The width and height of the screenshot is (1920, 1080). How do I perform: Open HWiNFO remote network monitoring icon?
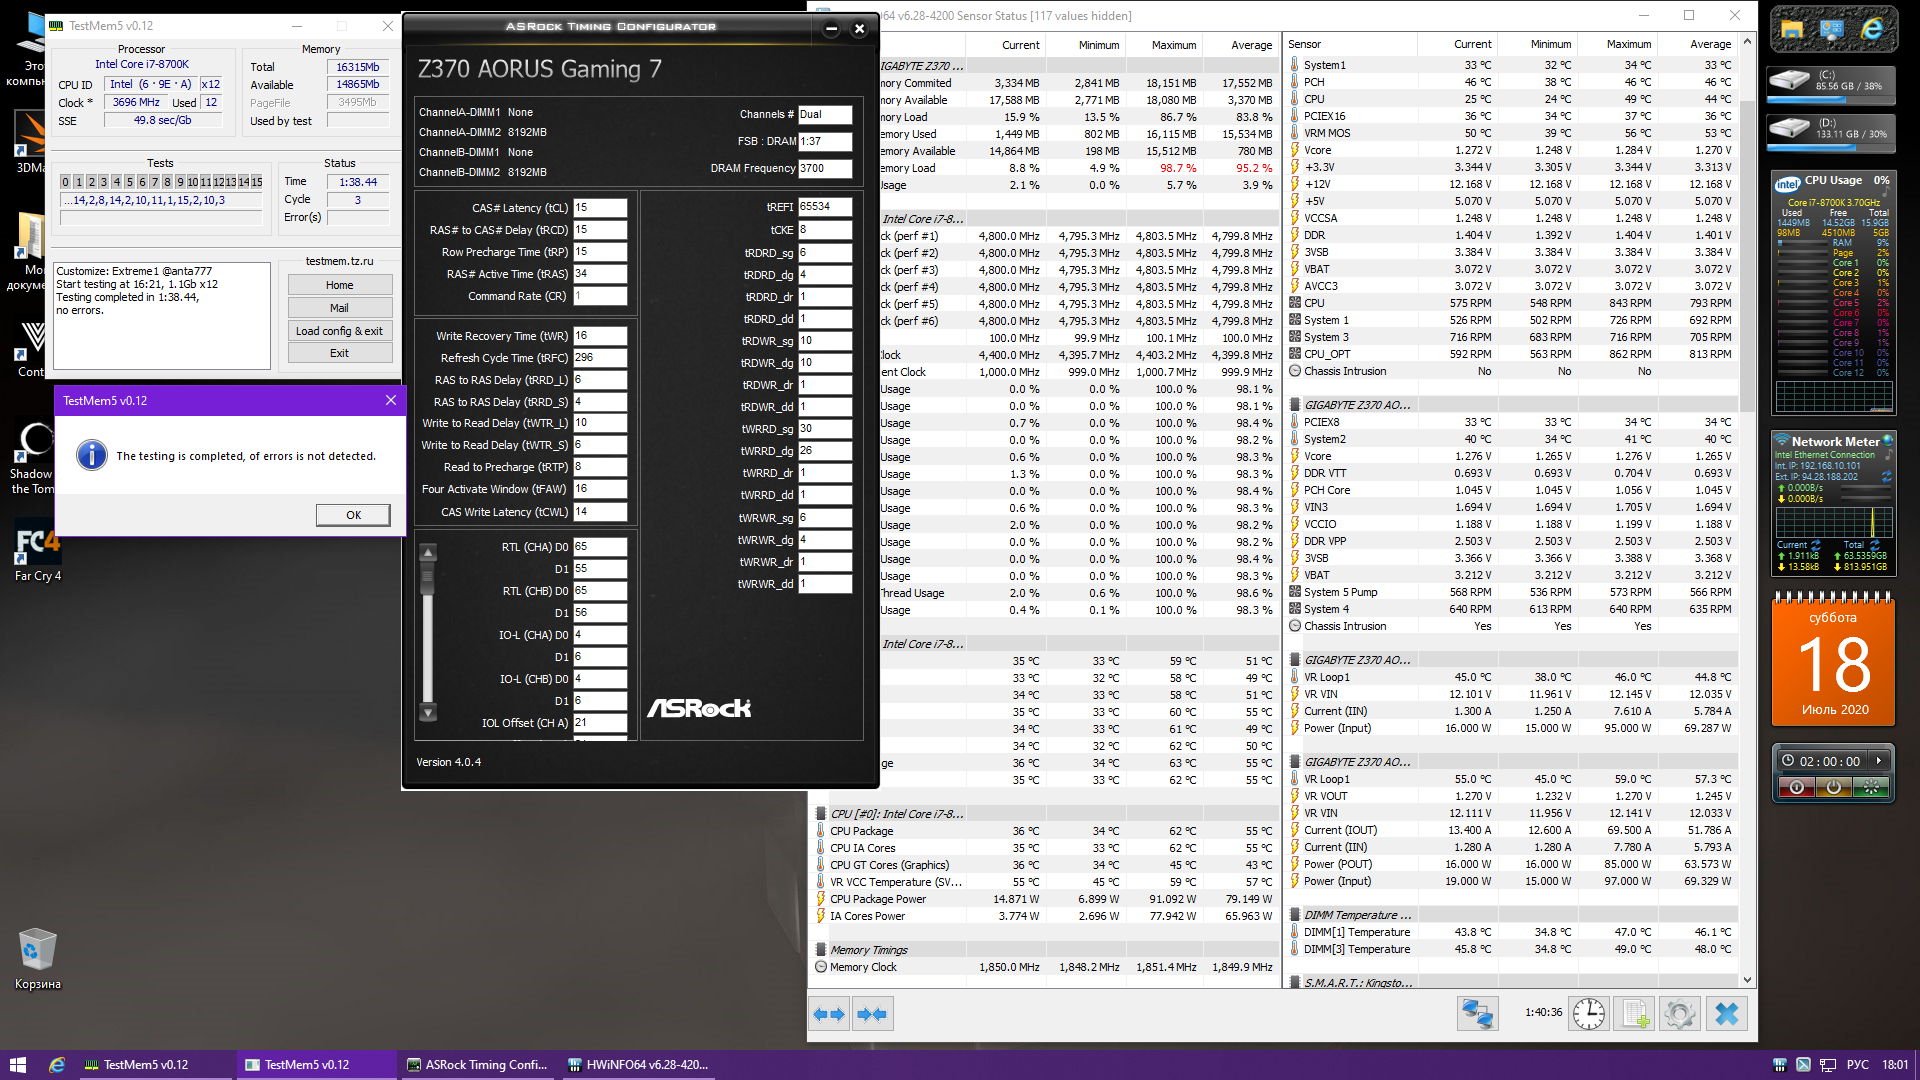pyautogui.click(x=1477, y=1014)
